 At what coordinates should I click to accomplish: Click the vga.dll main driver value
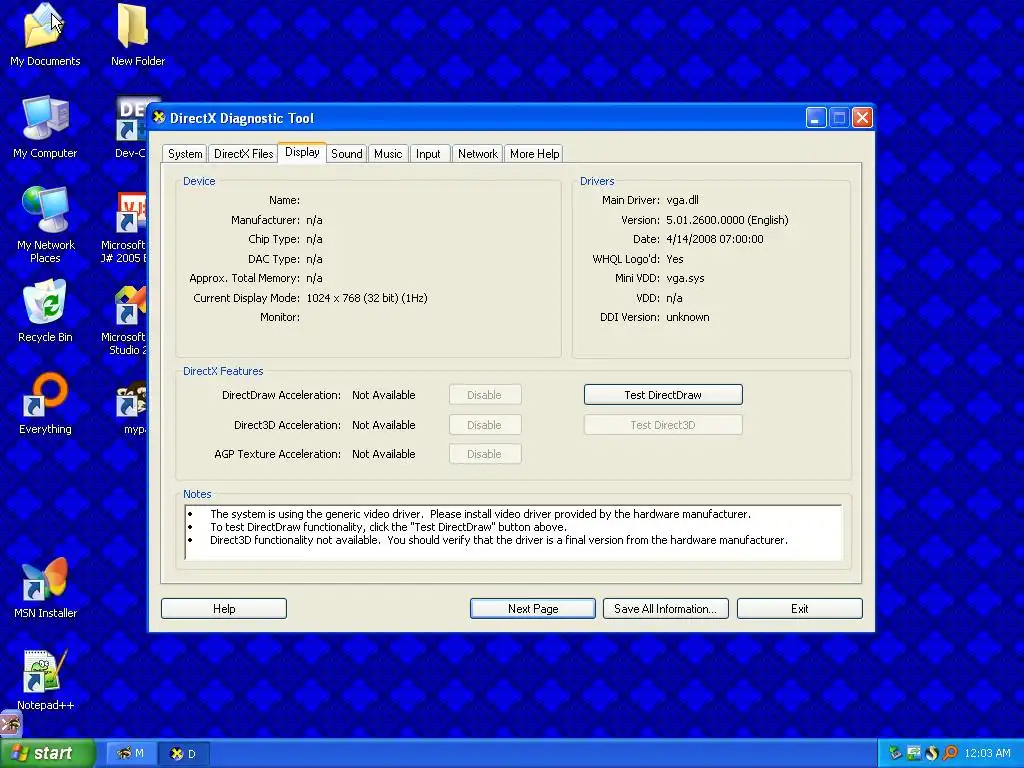(682, 200)
